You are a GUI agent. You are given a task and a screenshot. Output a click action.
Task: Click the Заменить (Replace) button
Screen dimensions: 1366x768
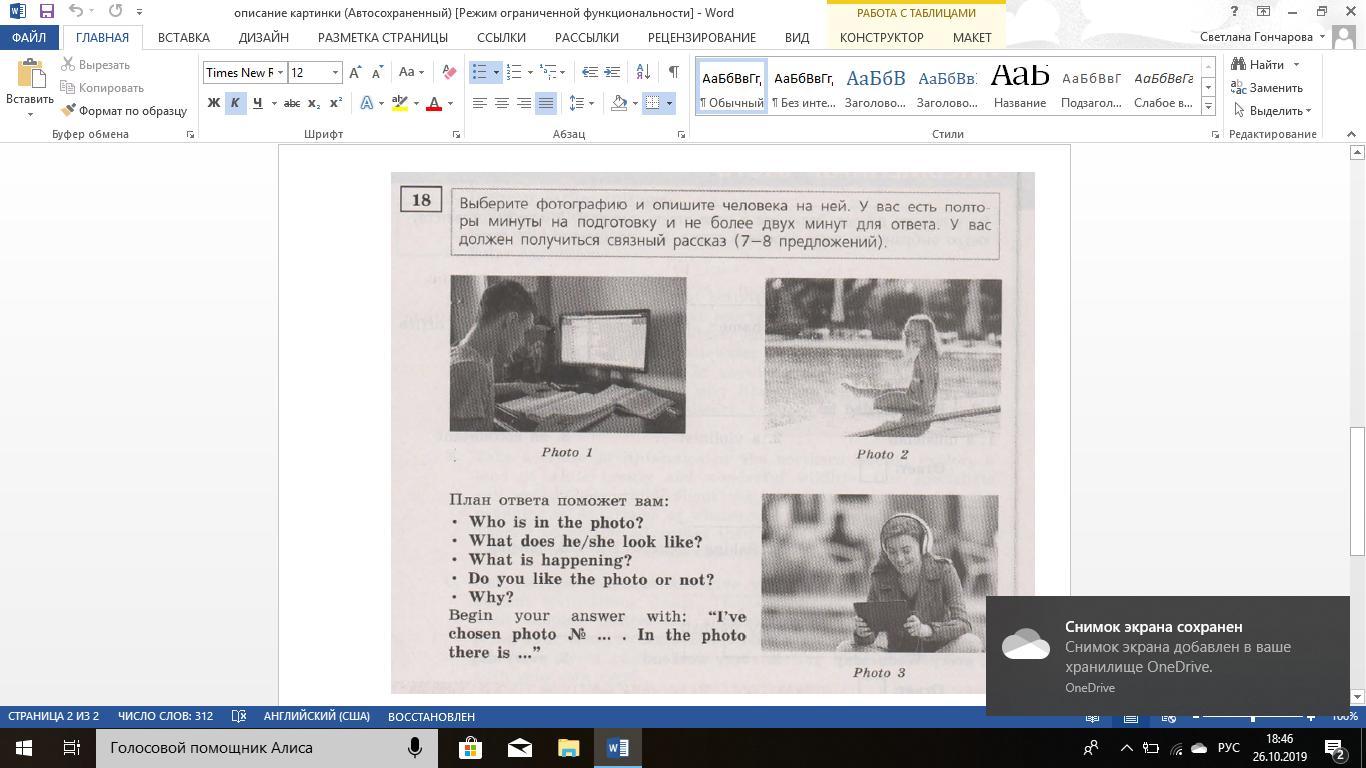(1268, 88)
